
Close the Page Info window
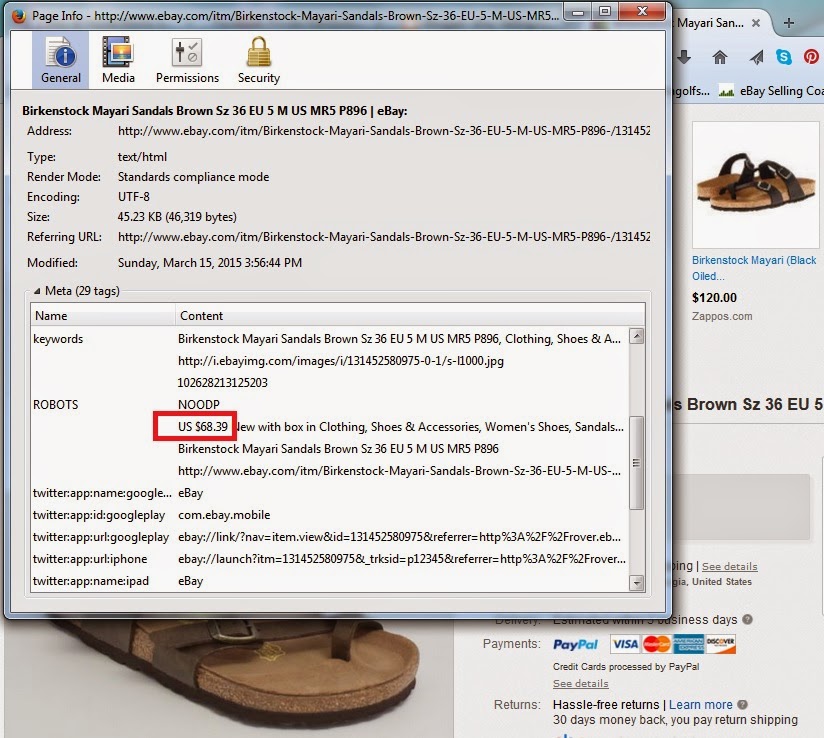pyautogui.click(x=642, y=12)
